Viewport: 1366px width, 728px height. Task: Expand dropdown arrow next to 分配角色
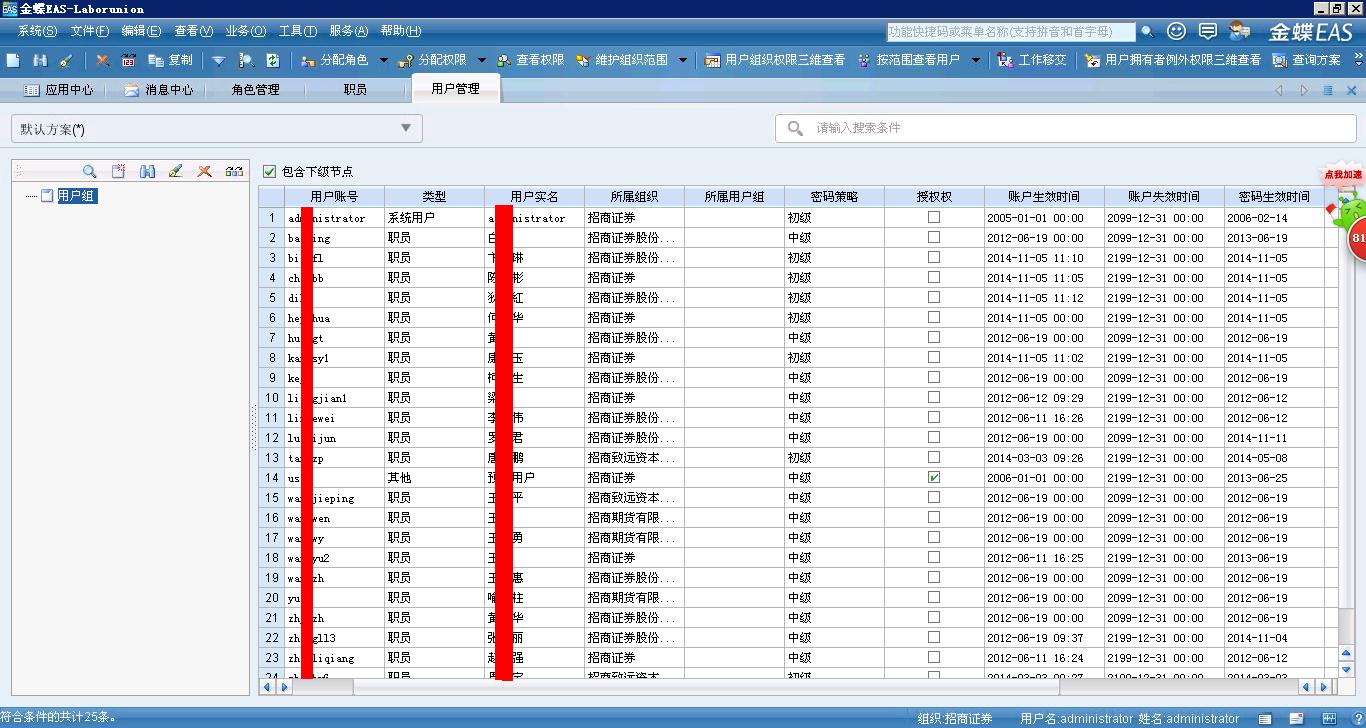pyautogui.click(x=384, y=60)
